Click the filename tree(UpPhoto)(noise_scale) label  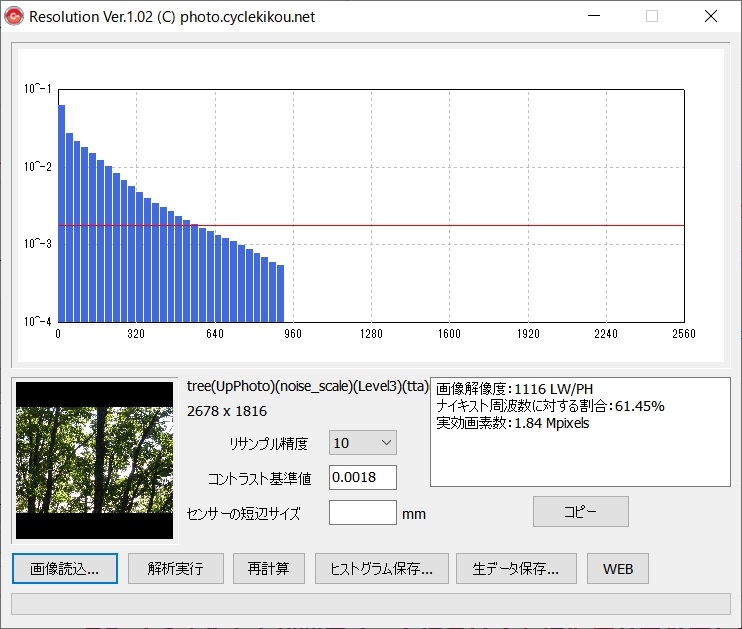point(308,386)
